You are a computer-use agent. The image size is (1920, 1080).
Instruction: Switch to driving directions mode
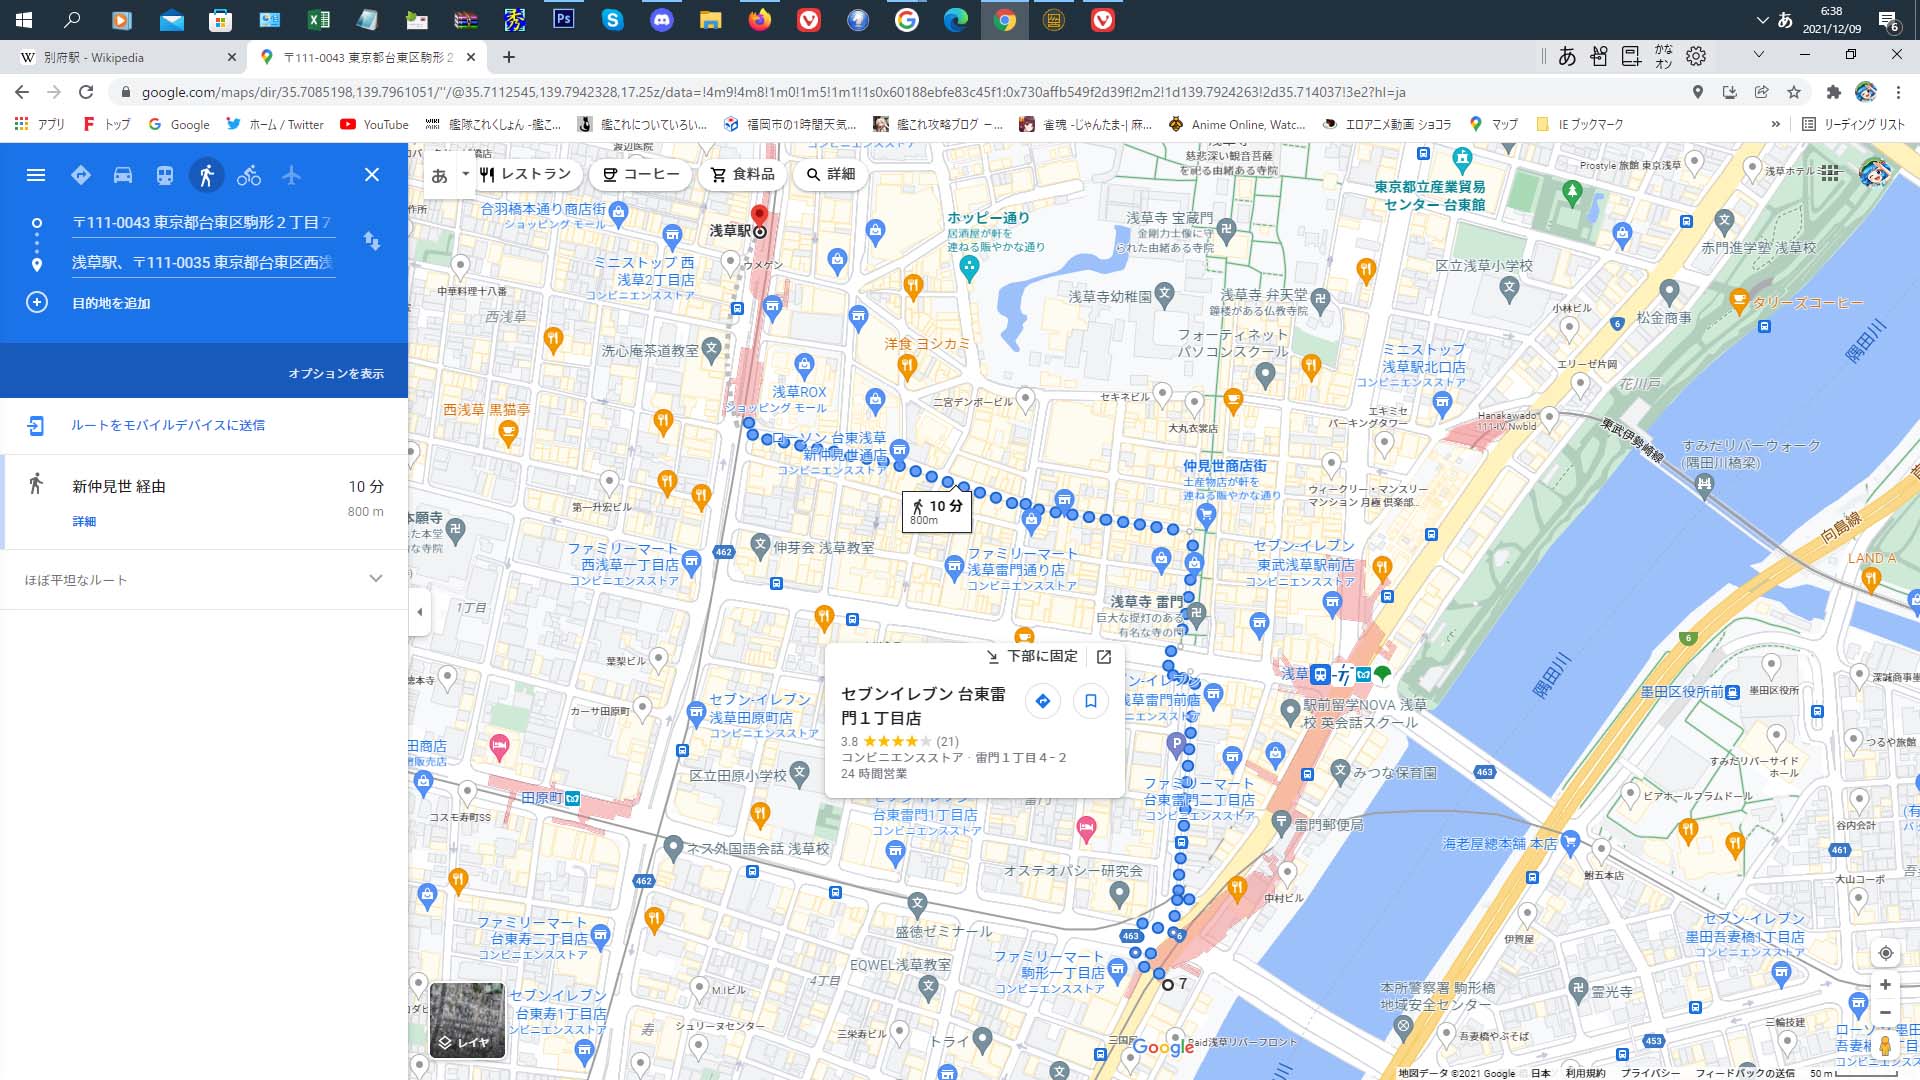tap(123, 175)
